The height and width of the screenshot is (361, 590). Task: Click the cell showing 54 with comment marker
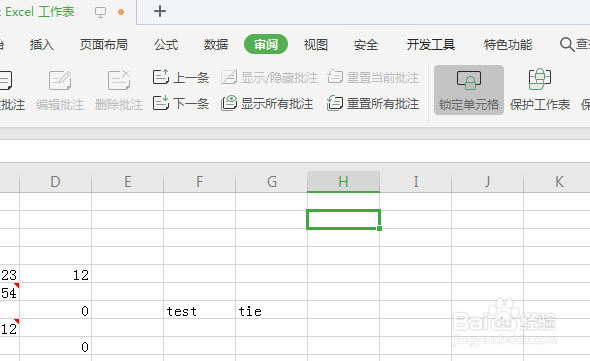9,292
